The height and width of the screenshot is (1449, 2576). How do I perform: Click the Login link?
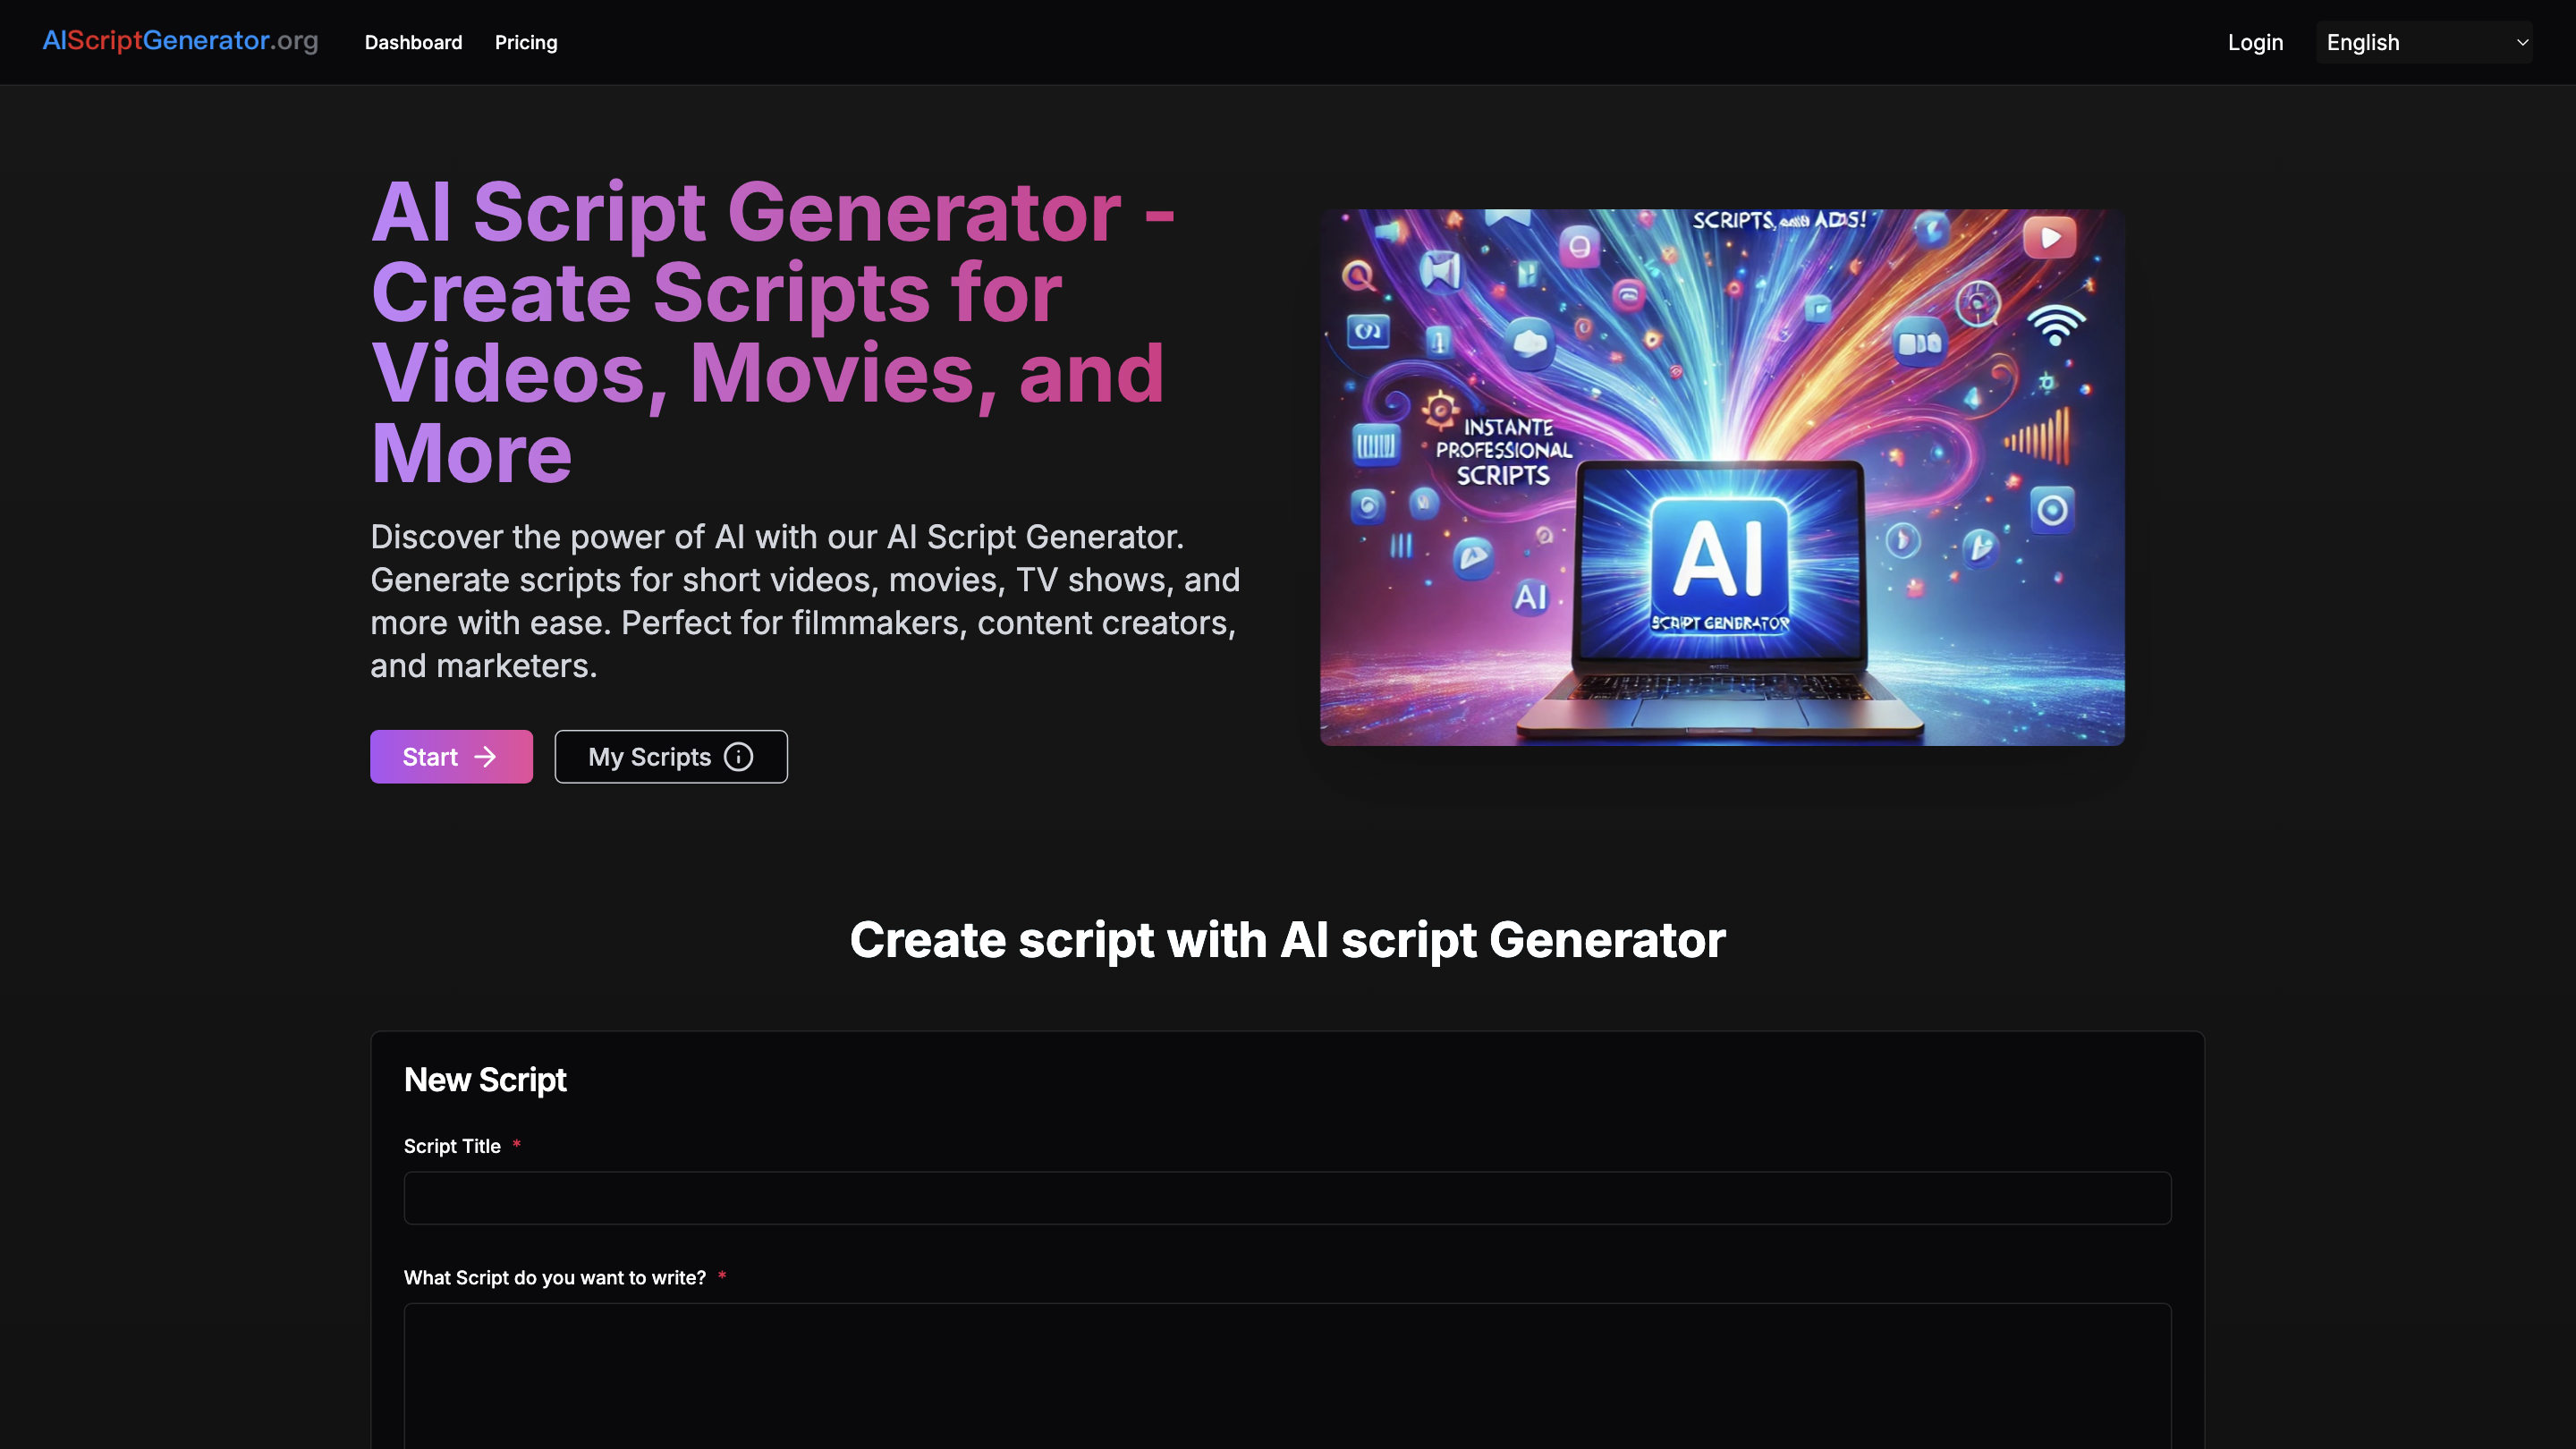(x=2255, y=42)
